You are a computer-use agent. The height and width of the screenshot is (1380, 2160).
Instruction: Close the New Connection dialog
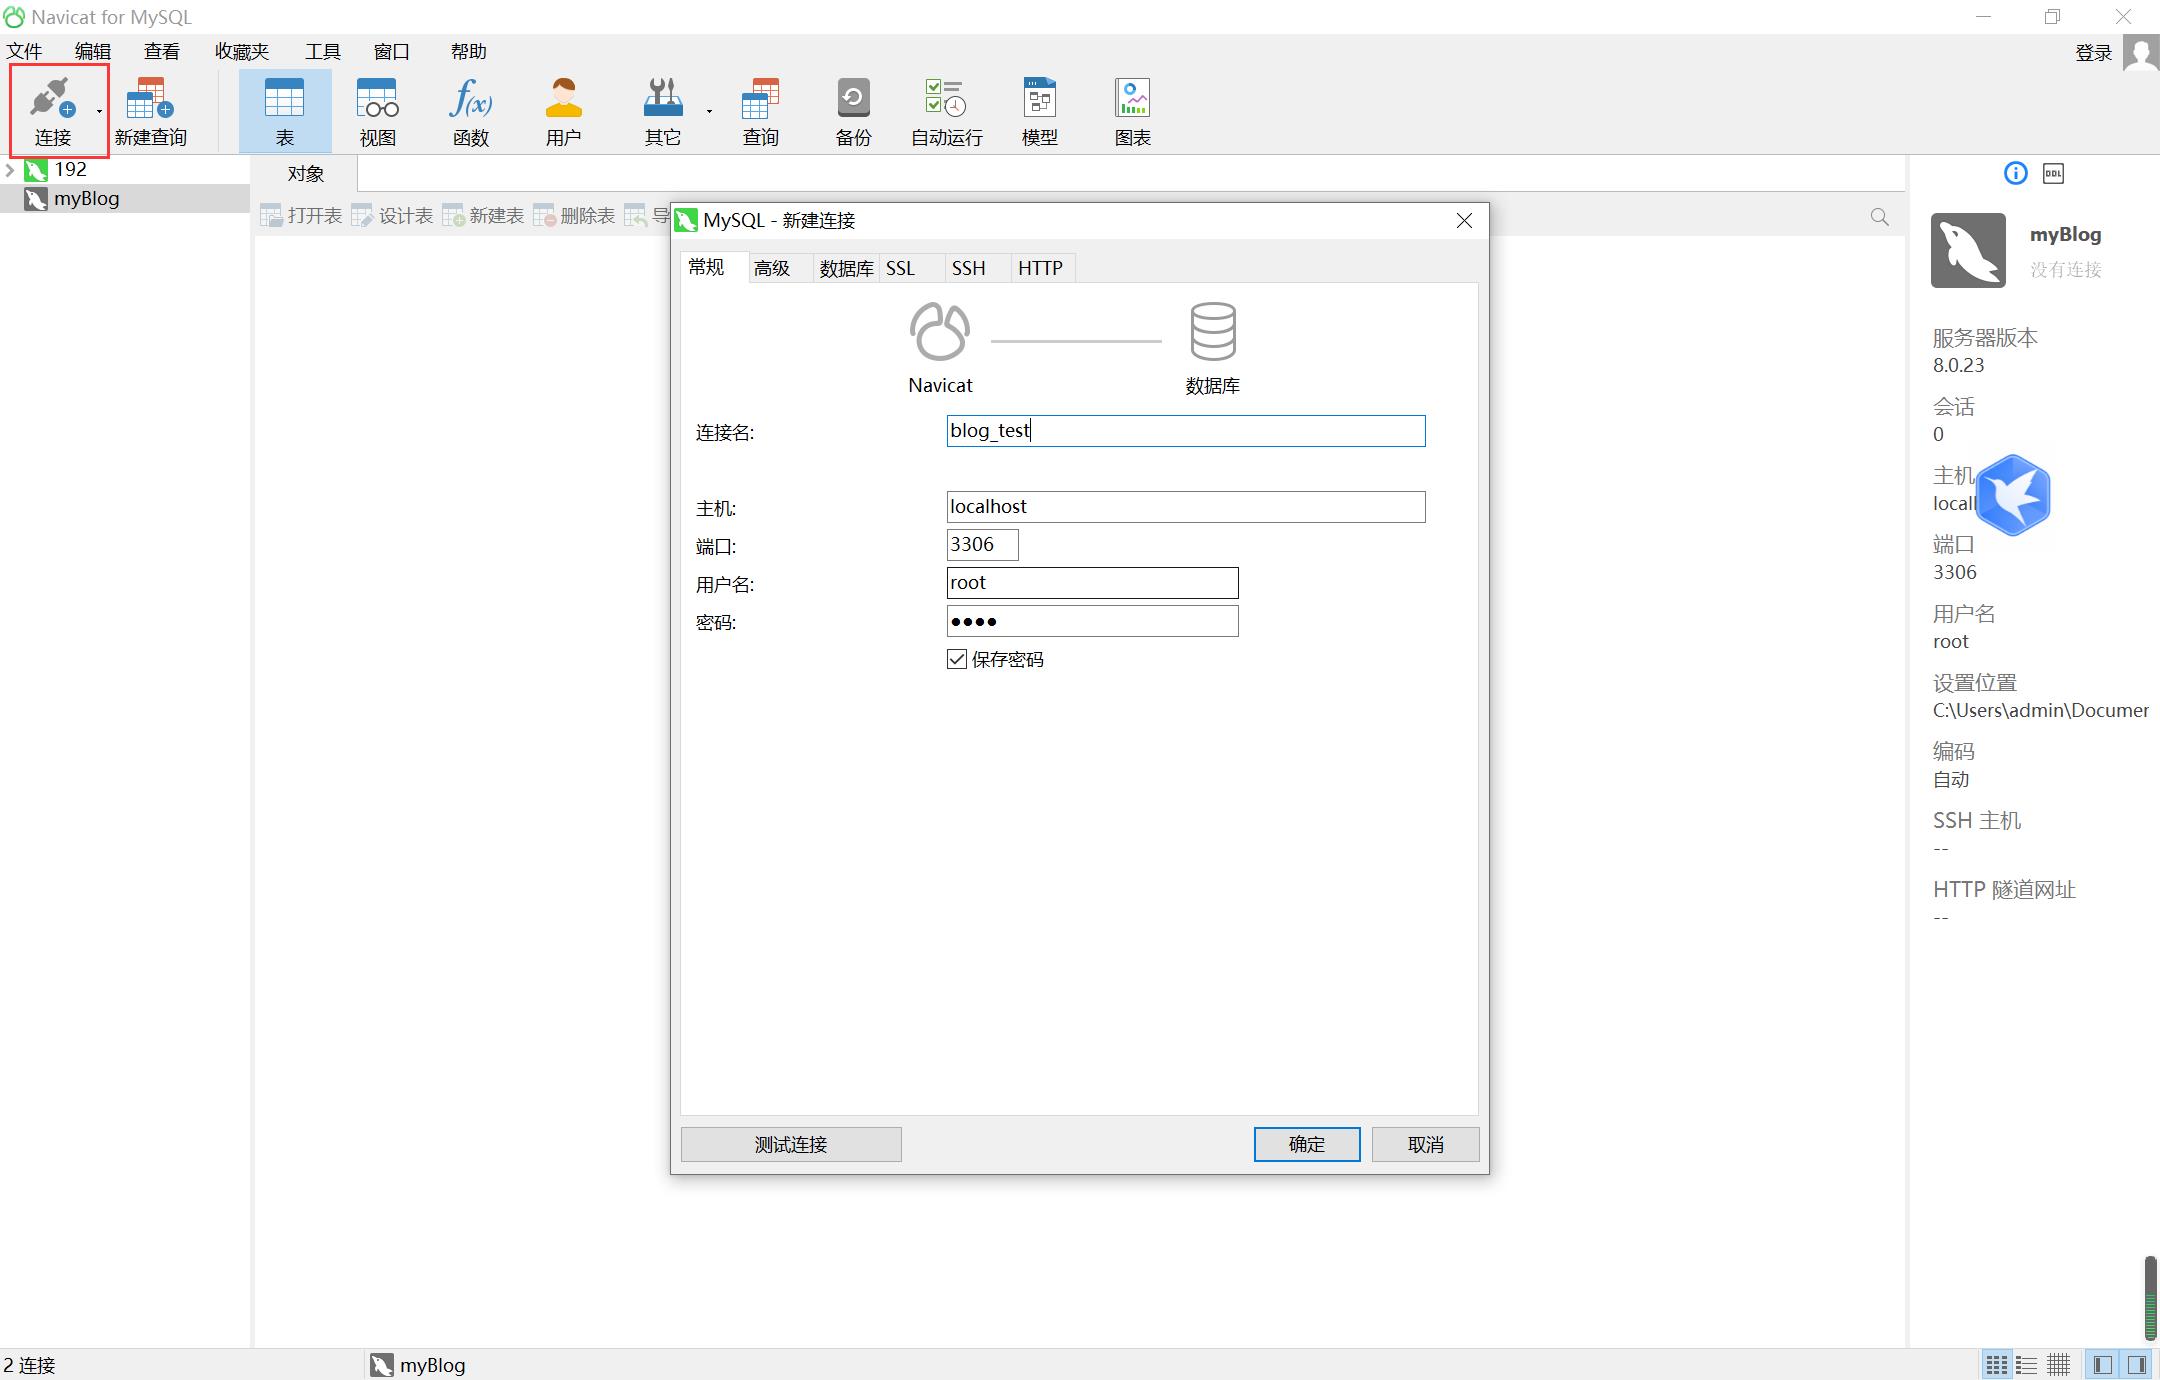(x=1464, y=220)
